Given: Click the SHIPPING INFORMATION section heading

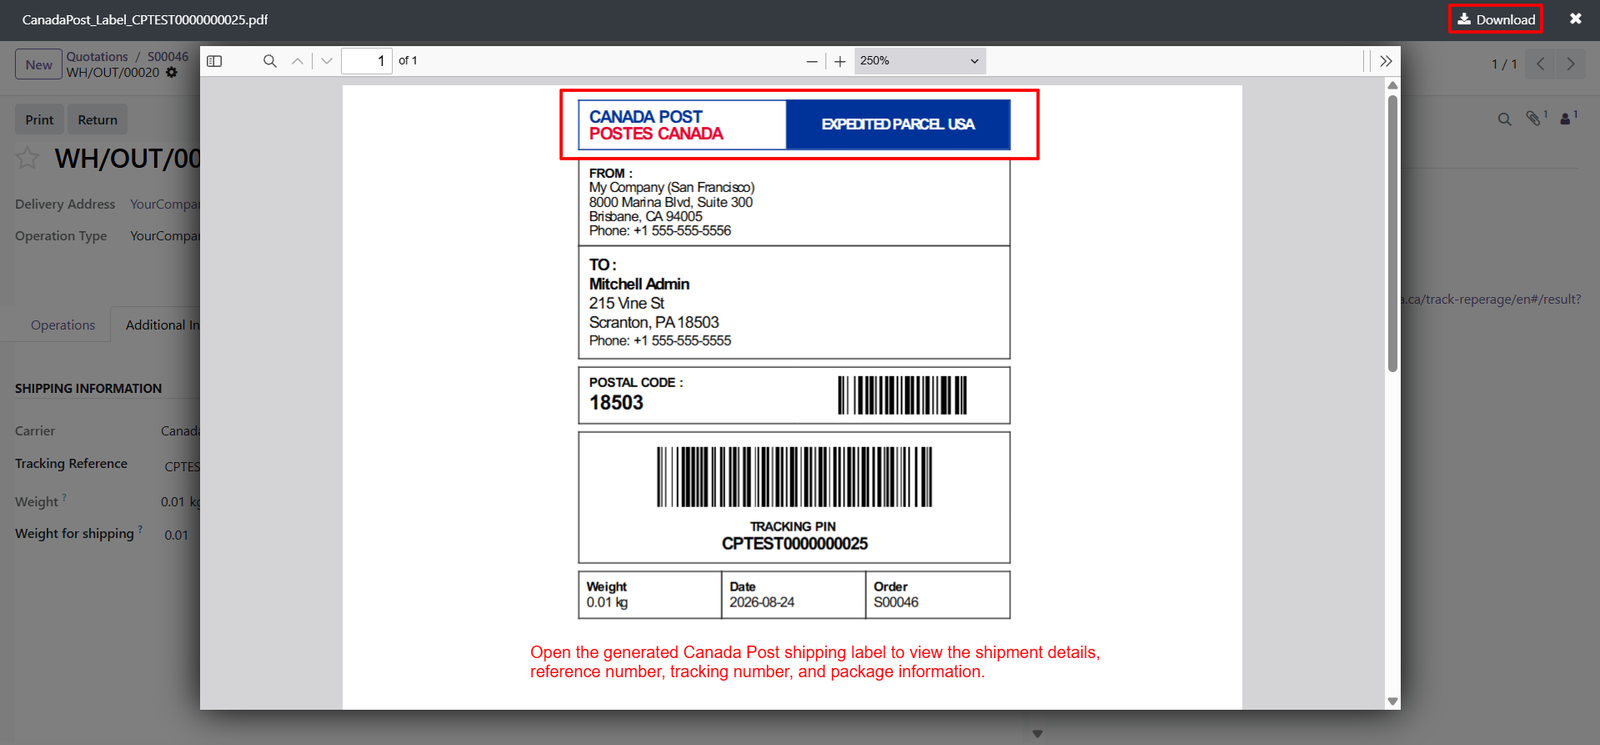Looking at the screenshot, I should tap(88, 388).
